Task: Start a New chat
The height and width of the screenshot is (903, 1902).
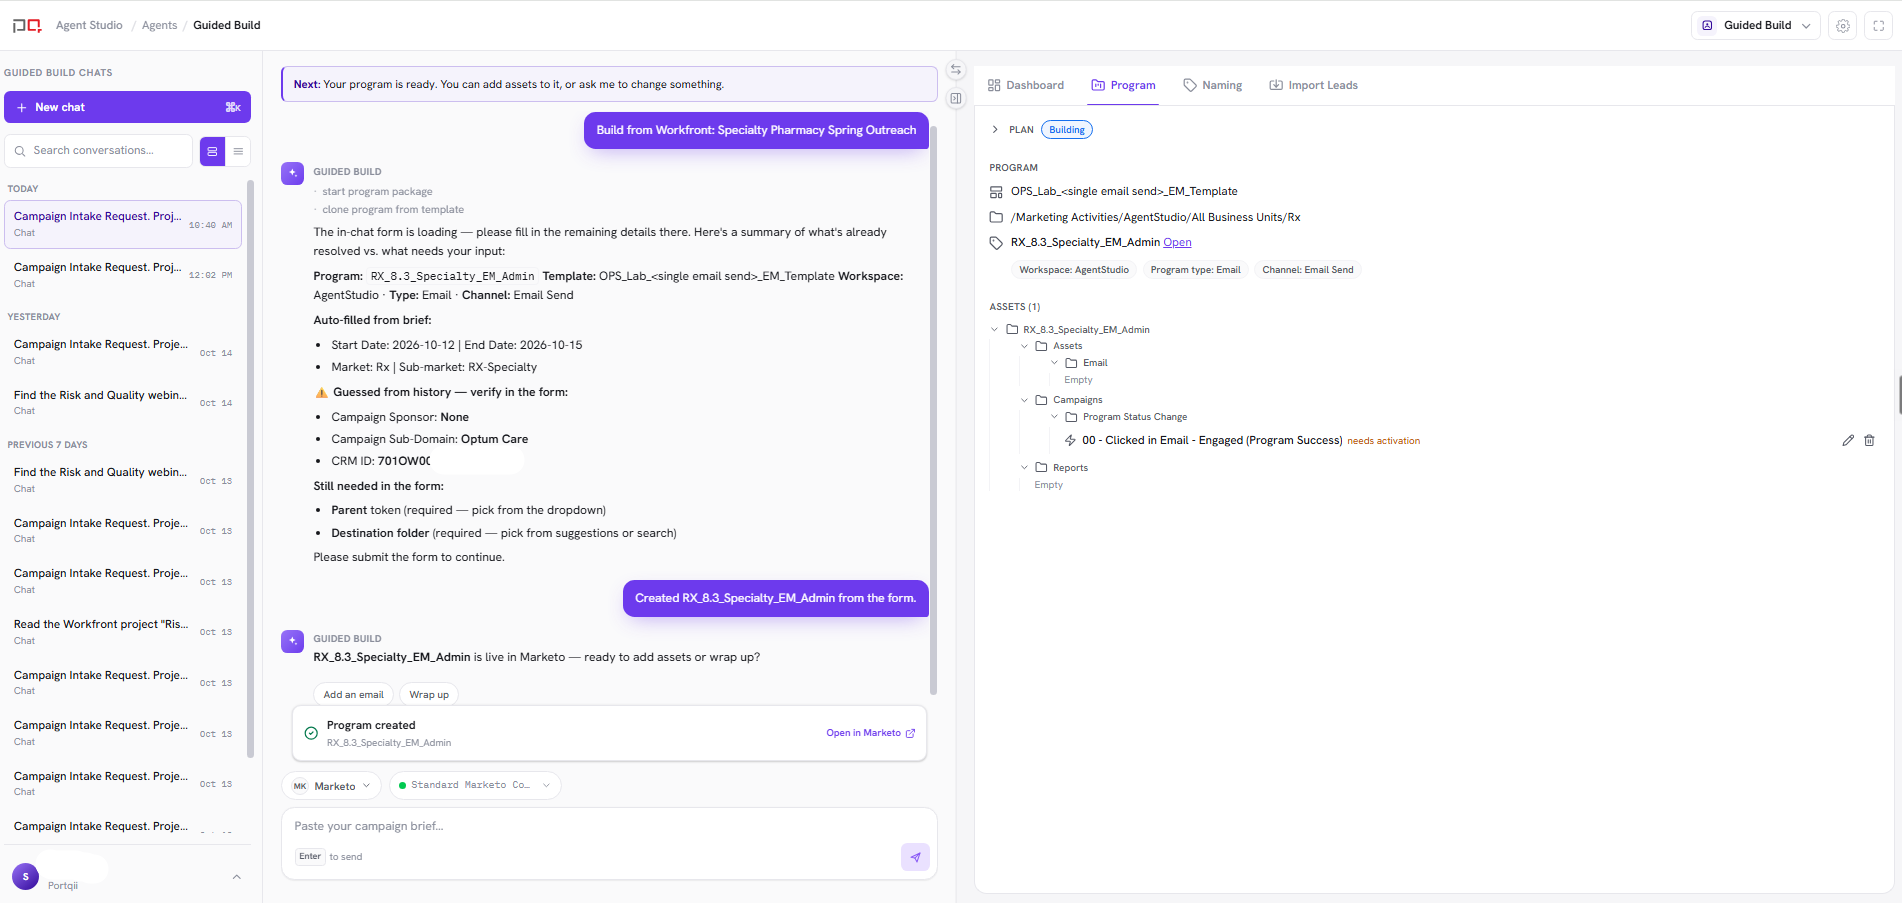Action: 127,107
